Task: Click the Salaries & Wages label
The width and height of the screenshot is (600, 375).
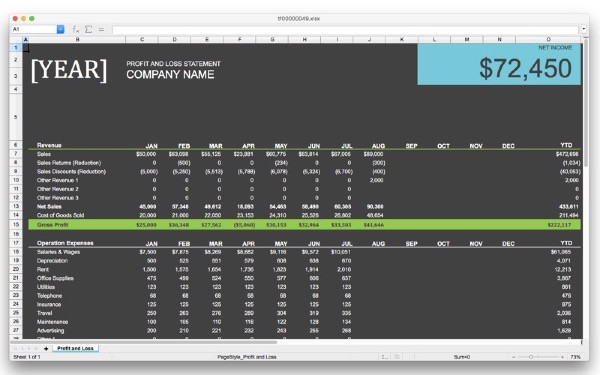Action: 58,252
